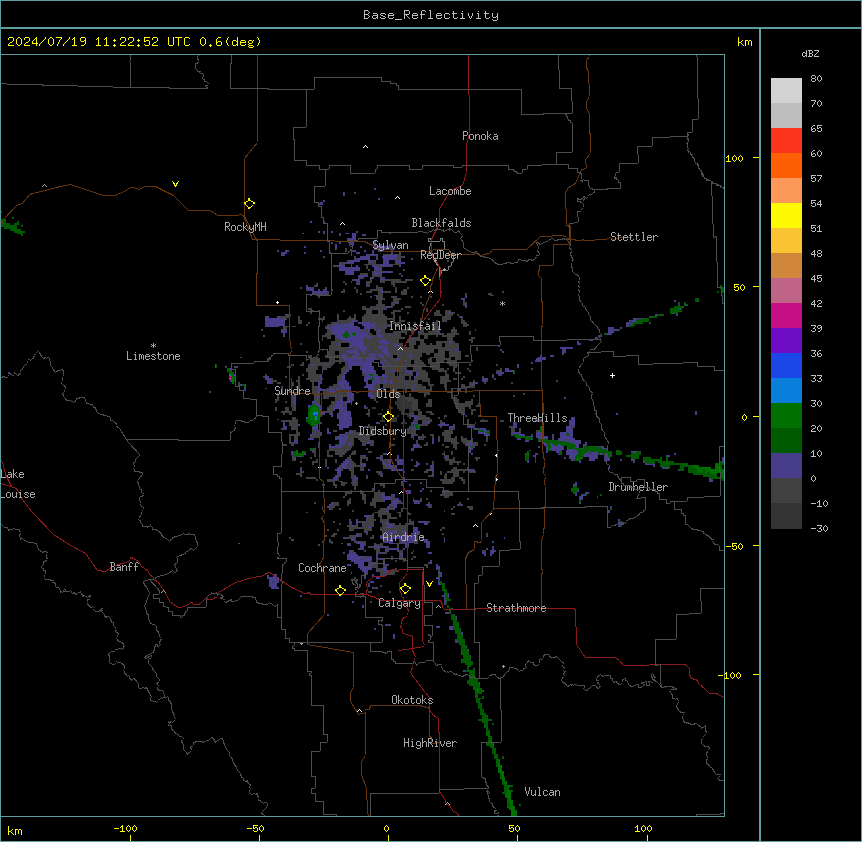Click the asterisk marker above Limestone
The image size is (862, 842).
click(153, 346)
